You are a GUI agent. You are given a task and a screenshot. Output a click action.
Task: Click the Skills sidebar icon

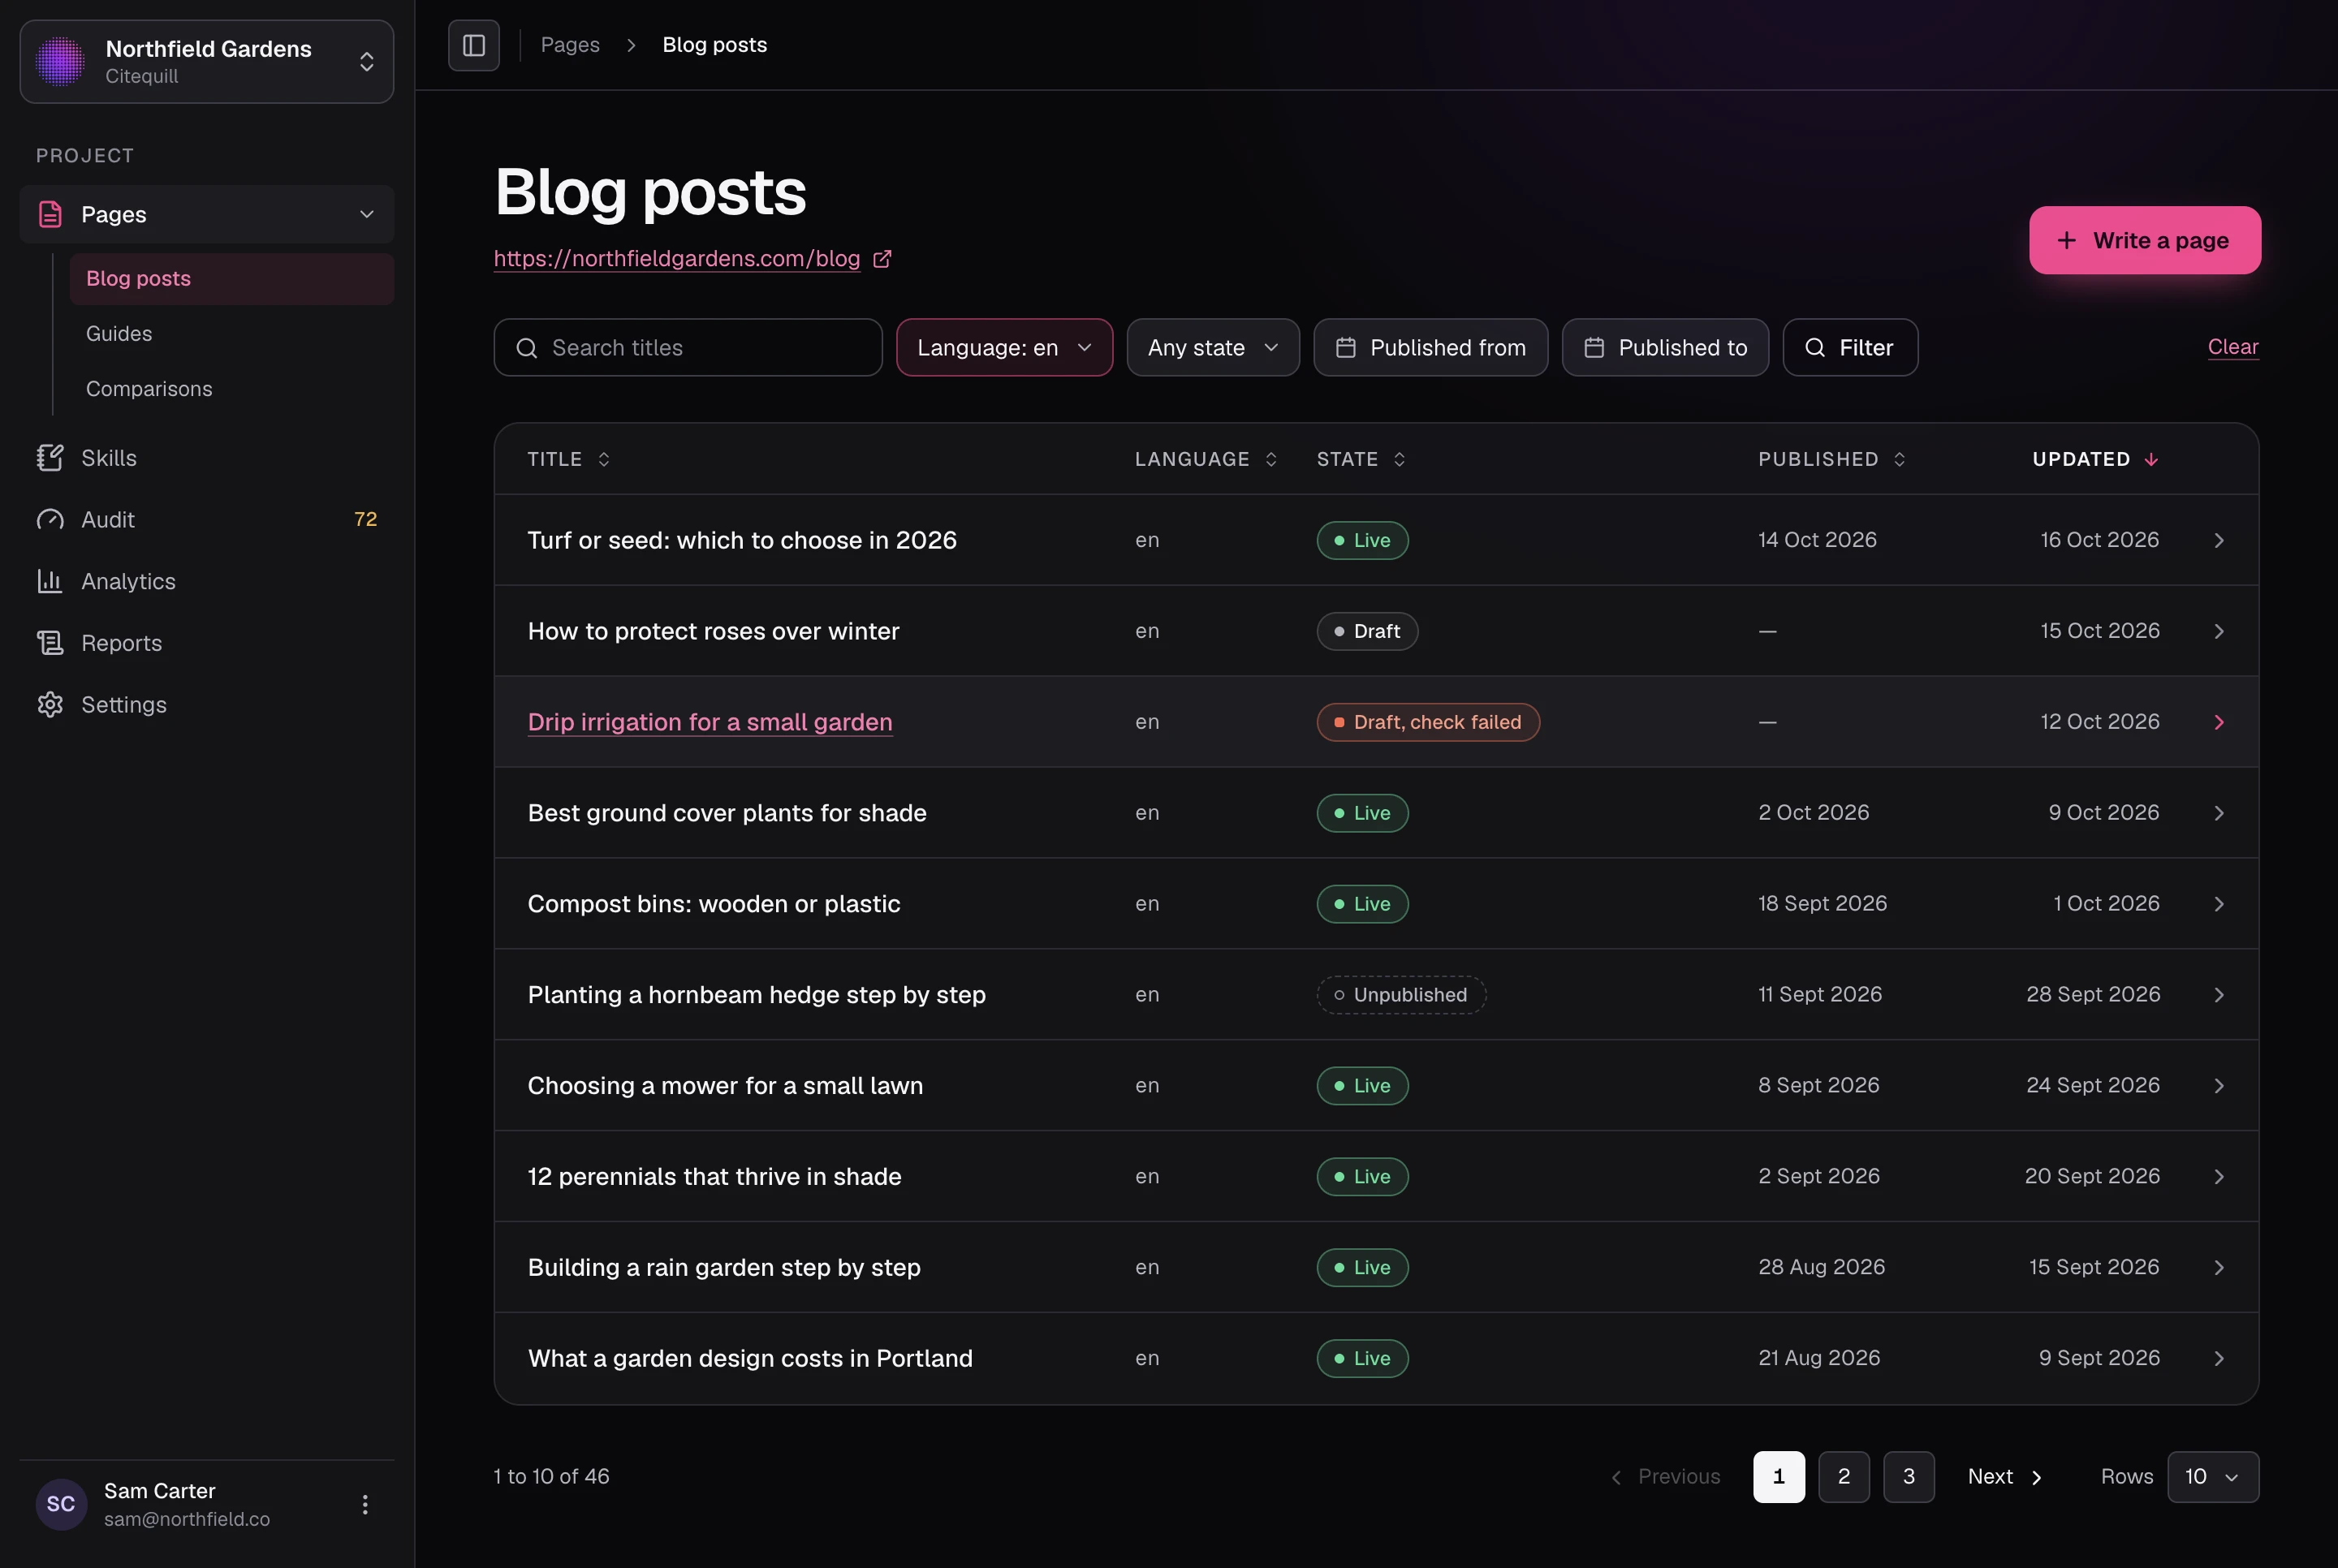click(x=50, y=458)
